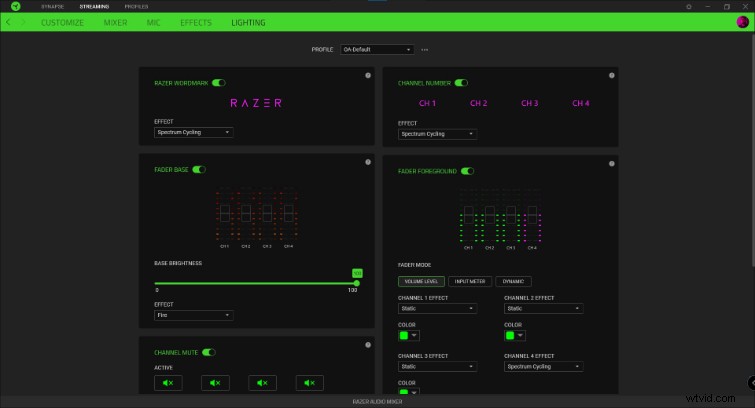Disable the Fader Base switch
Image resolution: width=755 pixels, height=408 pixels.
point(199,170)
